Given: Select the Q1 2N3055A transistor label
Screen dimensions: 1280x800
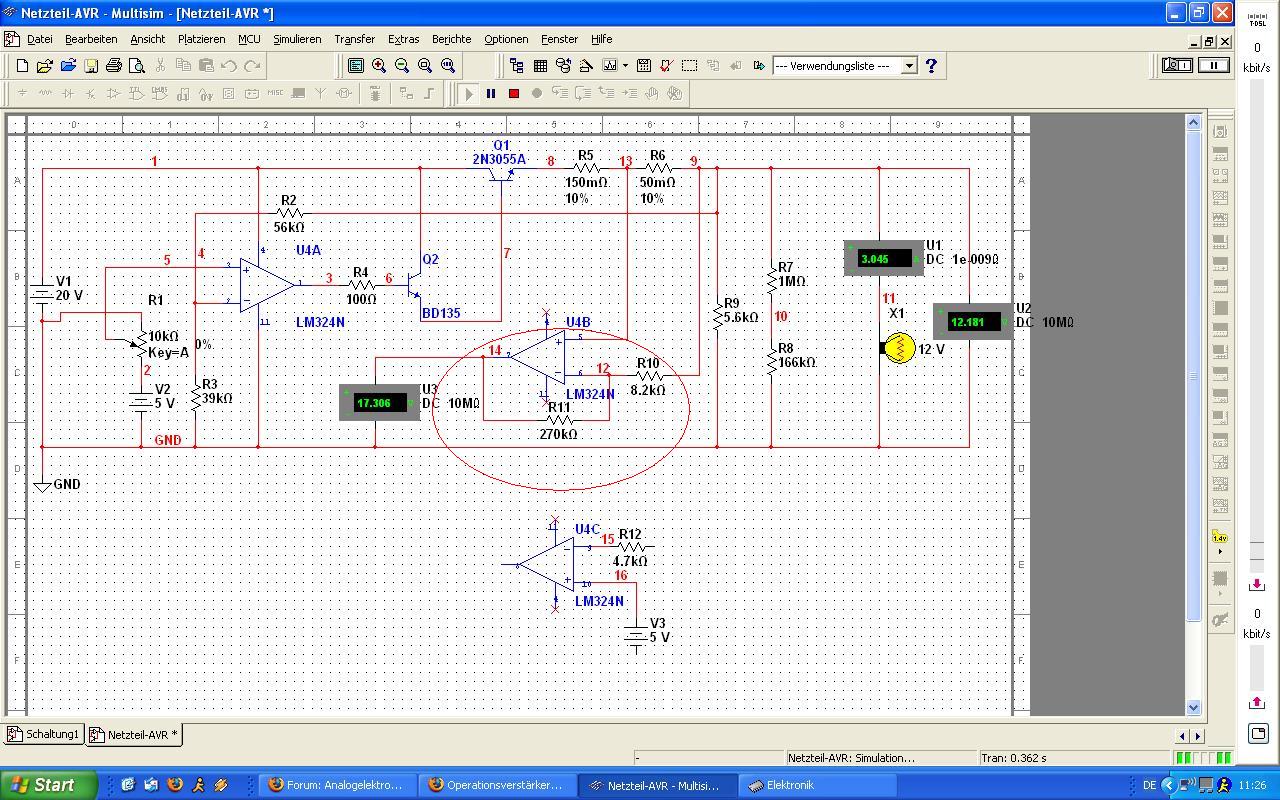Looking at the screenshot, I should tap(499, 159).
